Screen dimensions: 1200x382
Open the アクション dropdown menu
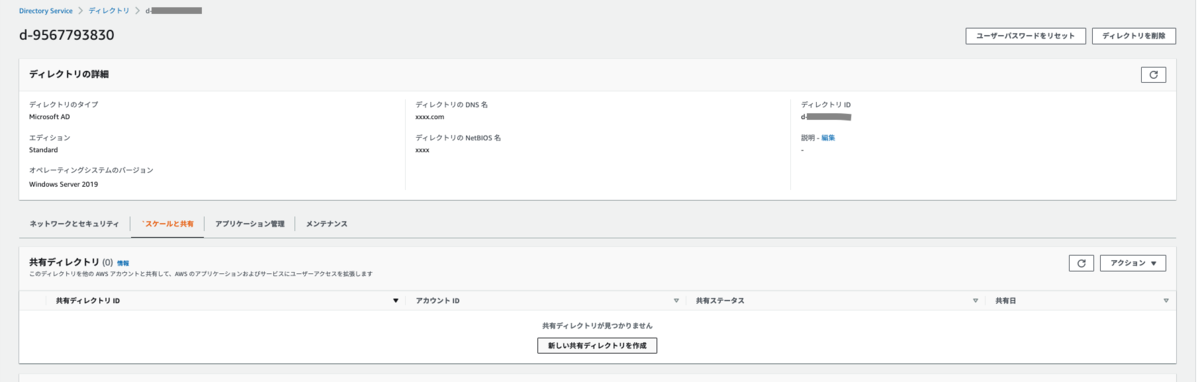click(x=1133, y=263)
